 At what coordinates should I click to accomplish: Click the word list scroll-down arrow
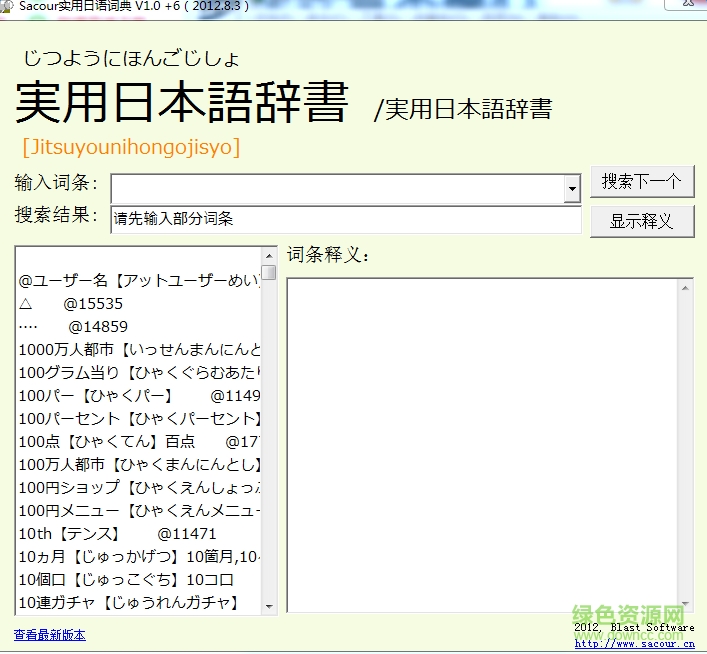coord(269,606)
